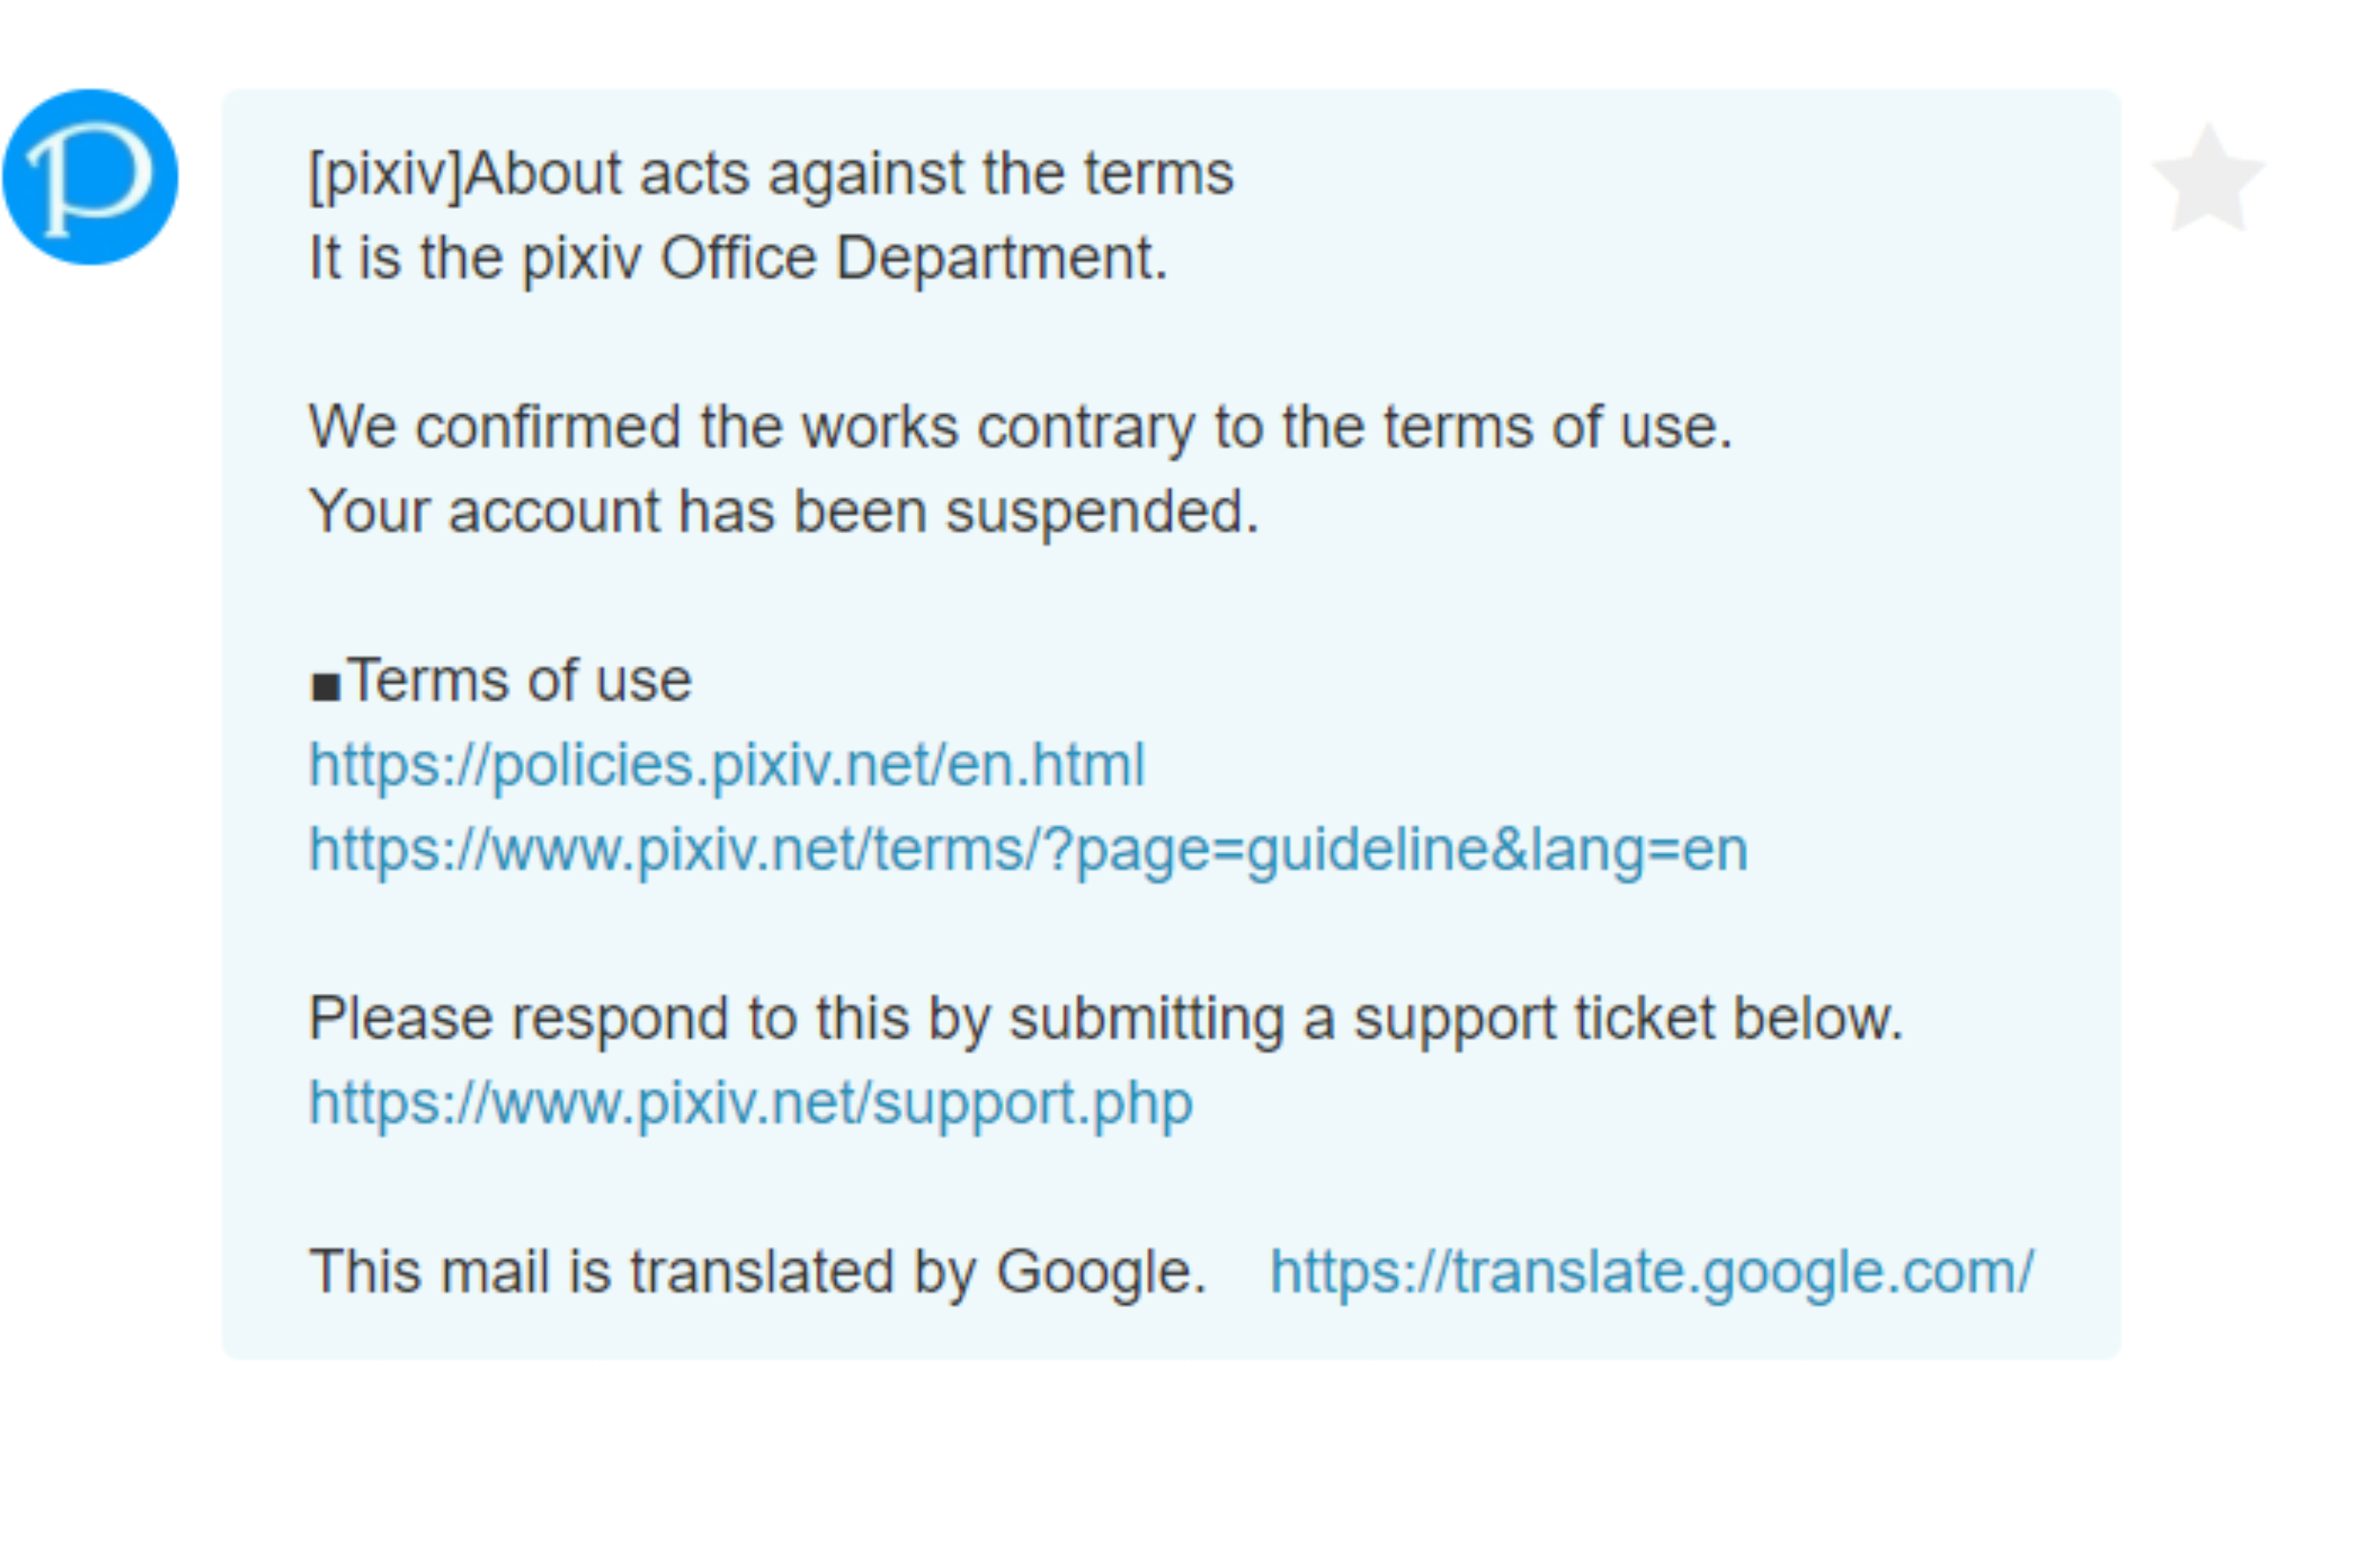2380x1546 pixels.
Task: Click the word "Google." in the last line
Action: [1101, 1272]
